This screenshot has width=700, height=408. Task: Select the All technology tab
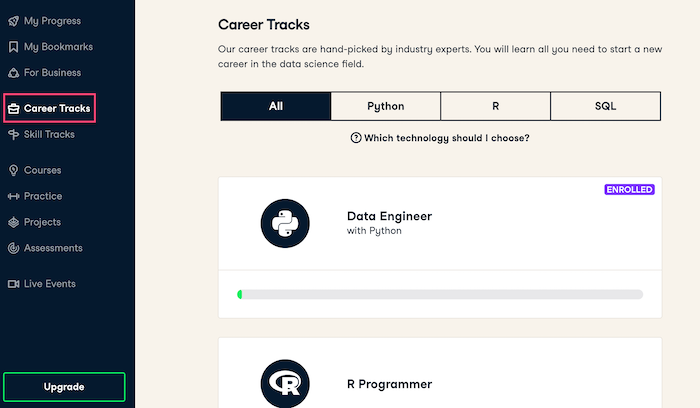pyautogui.click(x=276, y=106)
